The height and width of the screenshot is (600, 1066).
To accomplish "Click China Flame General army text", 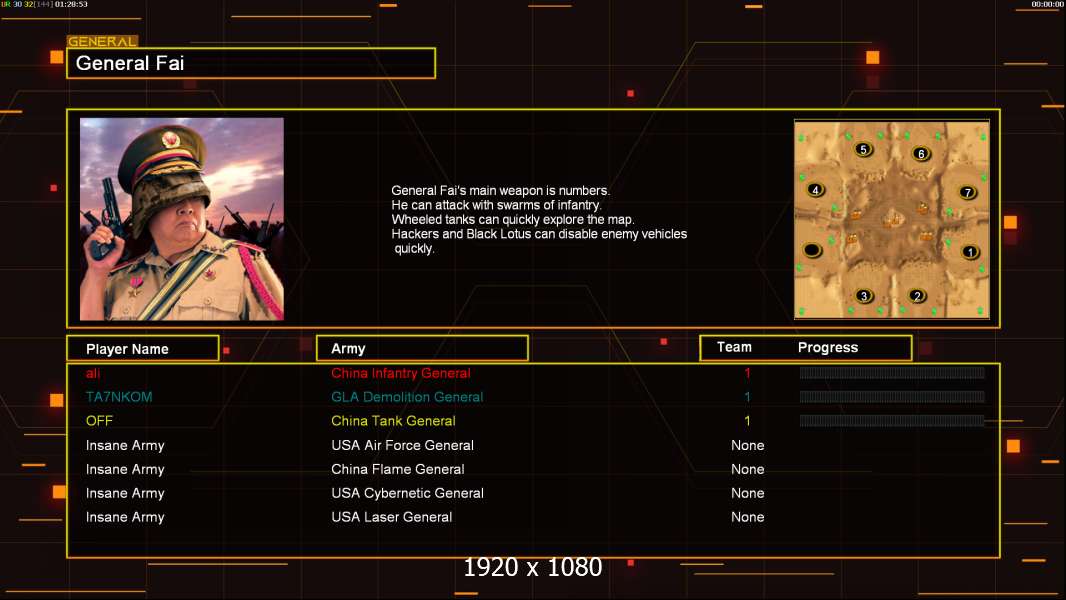I will point(398,469).
